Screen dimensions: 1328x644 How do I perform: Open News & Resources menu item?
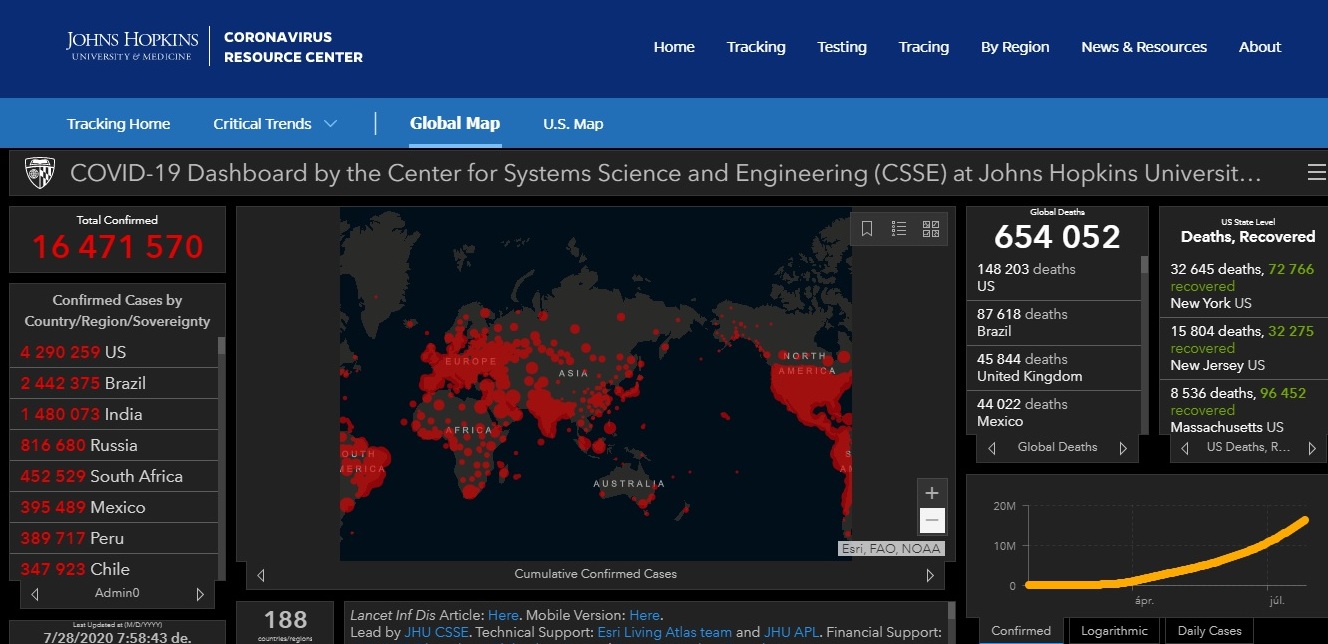1144,47
